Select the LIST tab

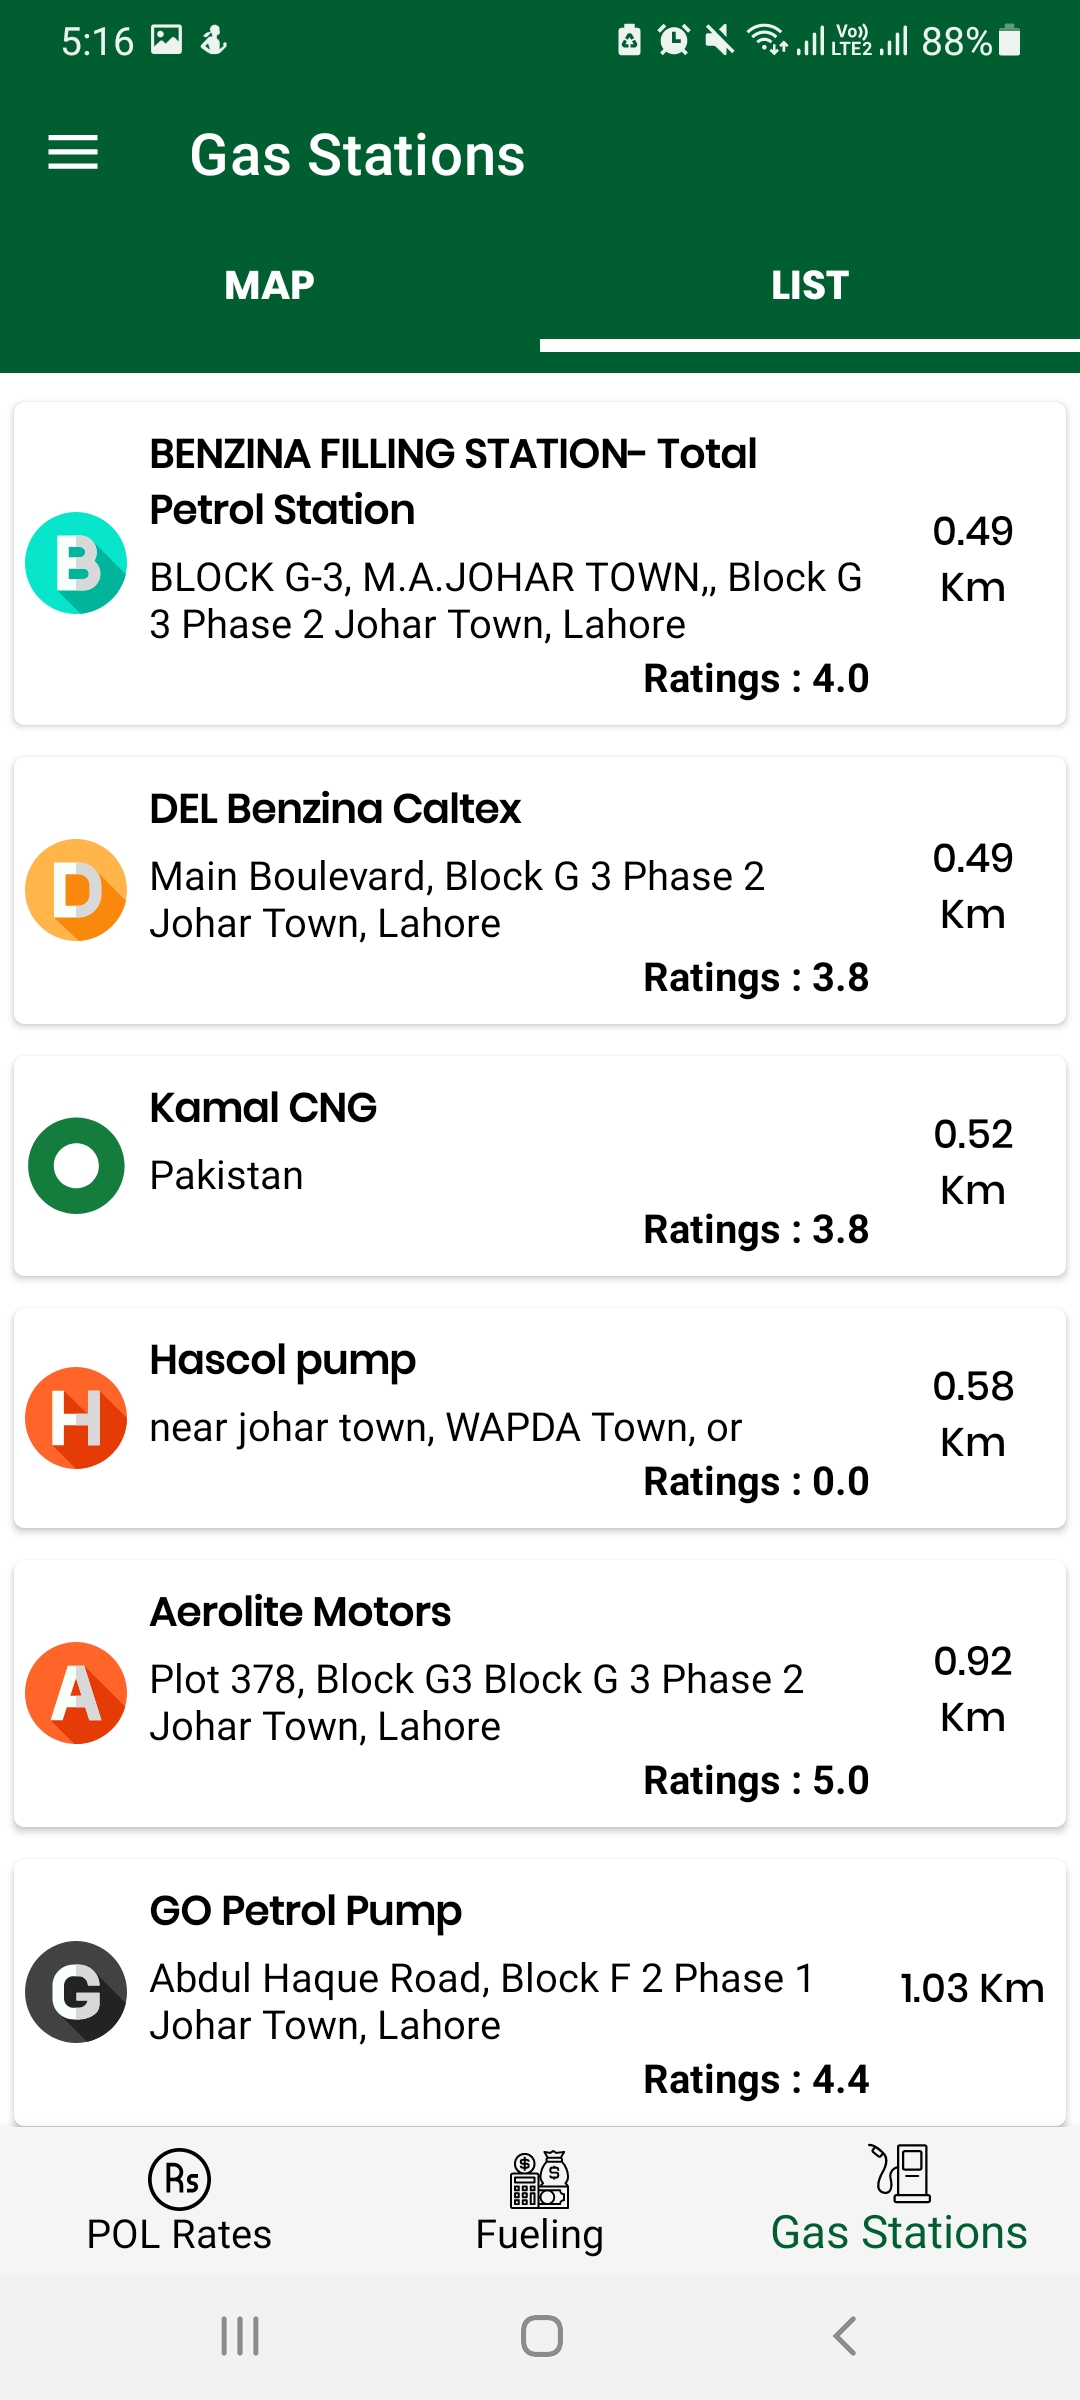[809, 286]
